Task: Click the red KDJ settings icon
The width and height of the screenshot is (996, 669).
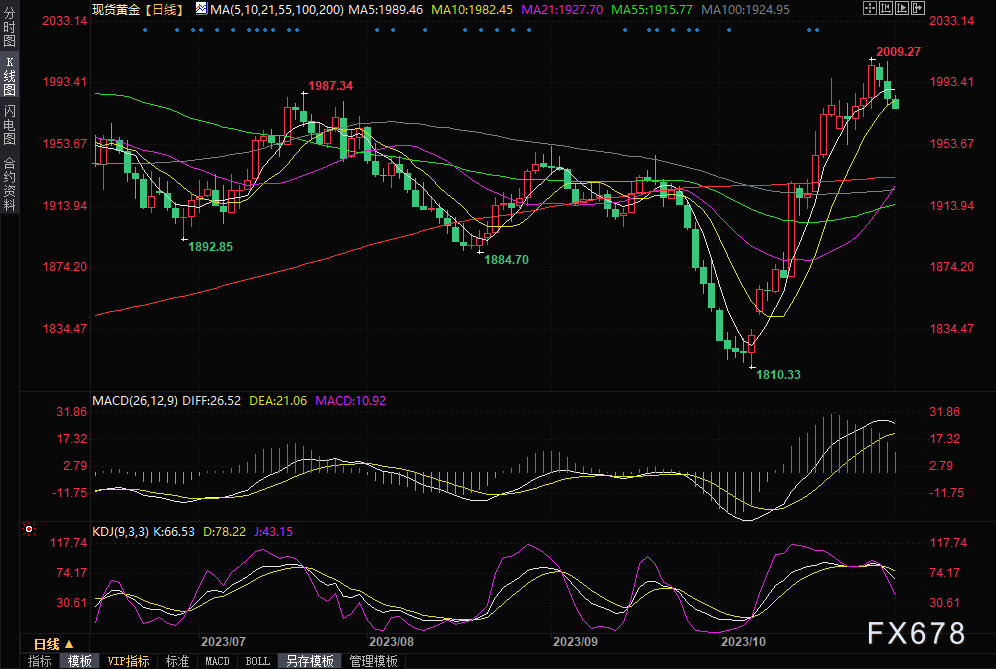Action: click(29, 529)
